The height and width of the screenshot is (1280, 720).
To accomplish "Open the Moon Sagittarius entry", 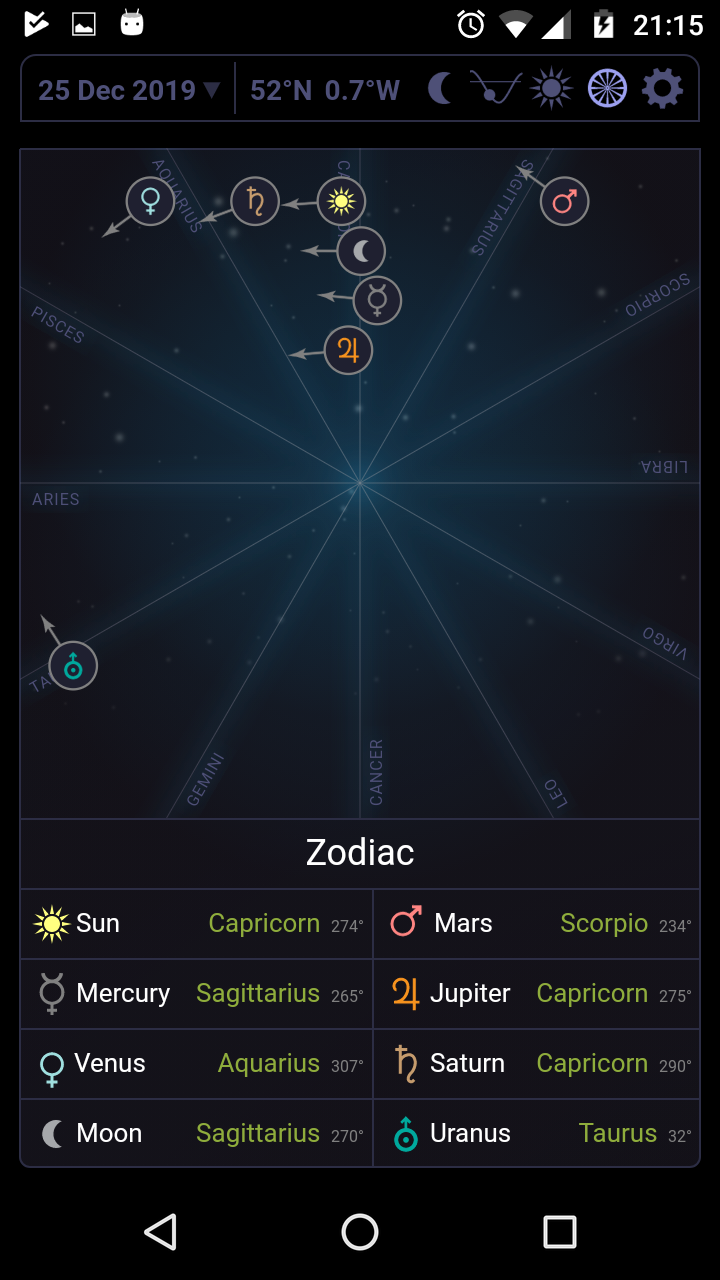I will [197, 1134].
